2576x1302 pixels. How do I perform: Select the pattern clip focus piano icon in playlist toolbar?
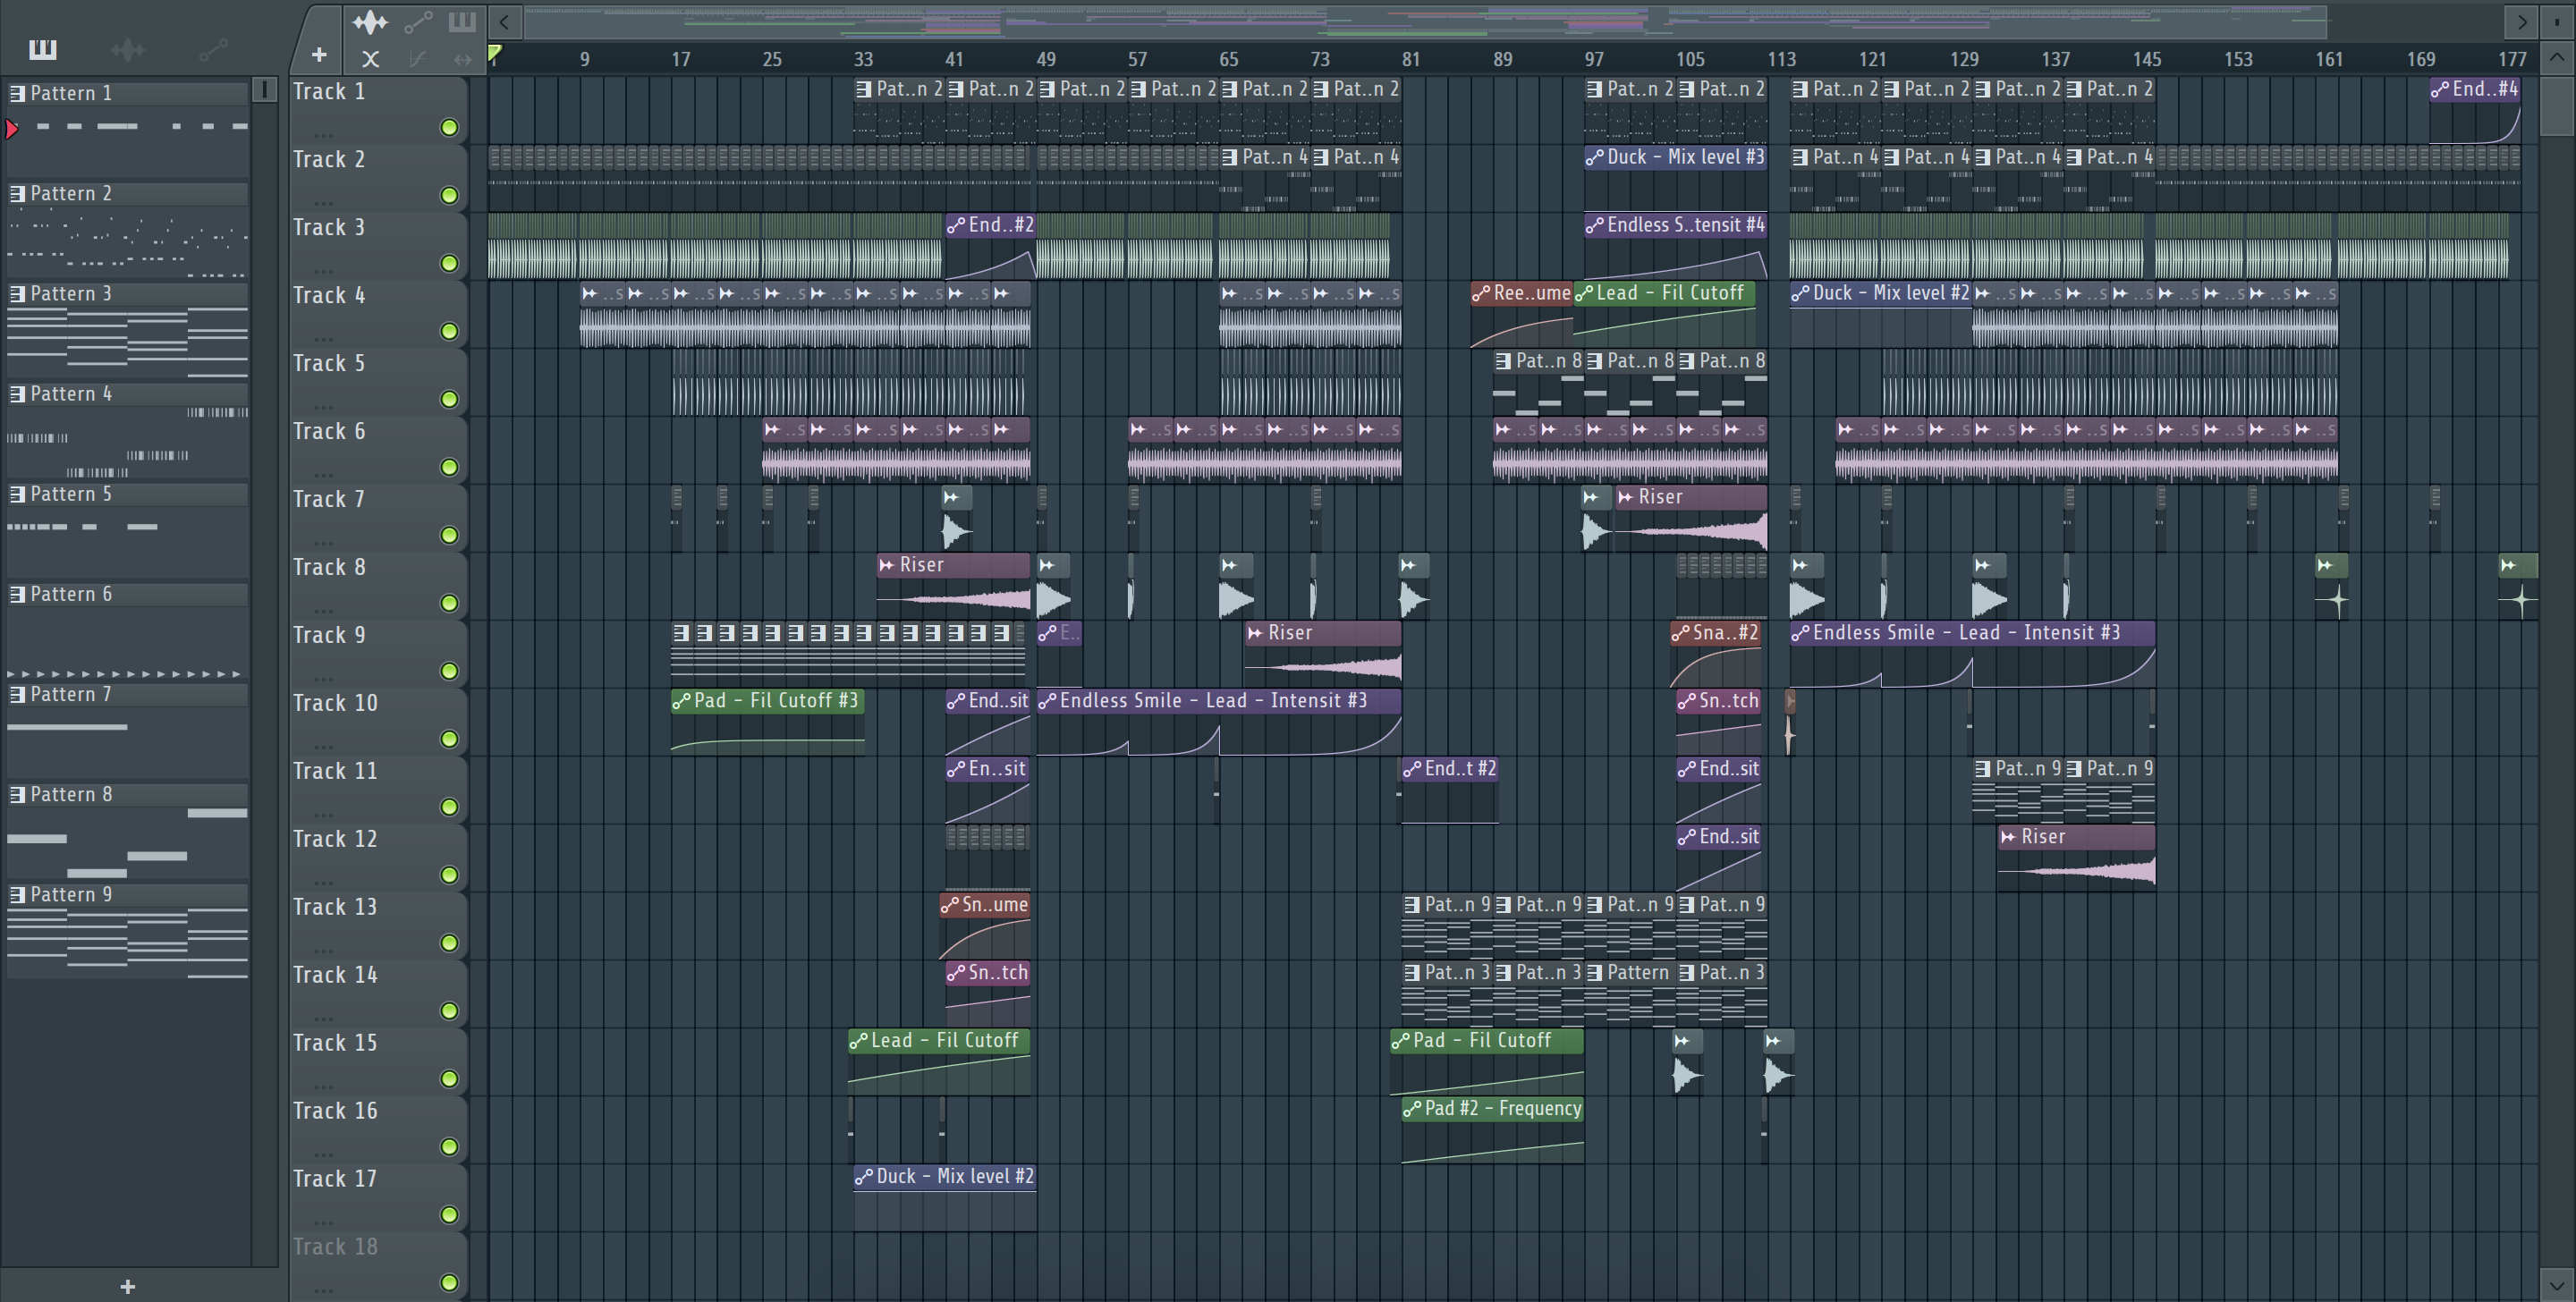point(462,22)
